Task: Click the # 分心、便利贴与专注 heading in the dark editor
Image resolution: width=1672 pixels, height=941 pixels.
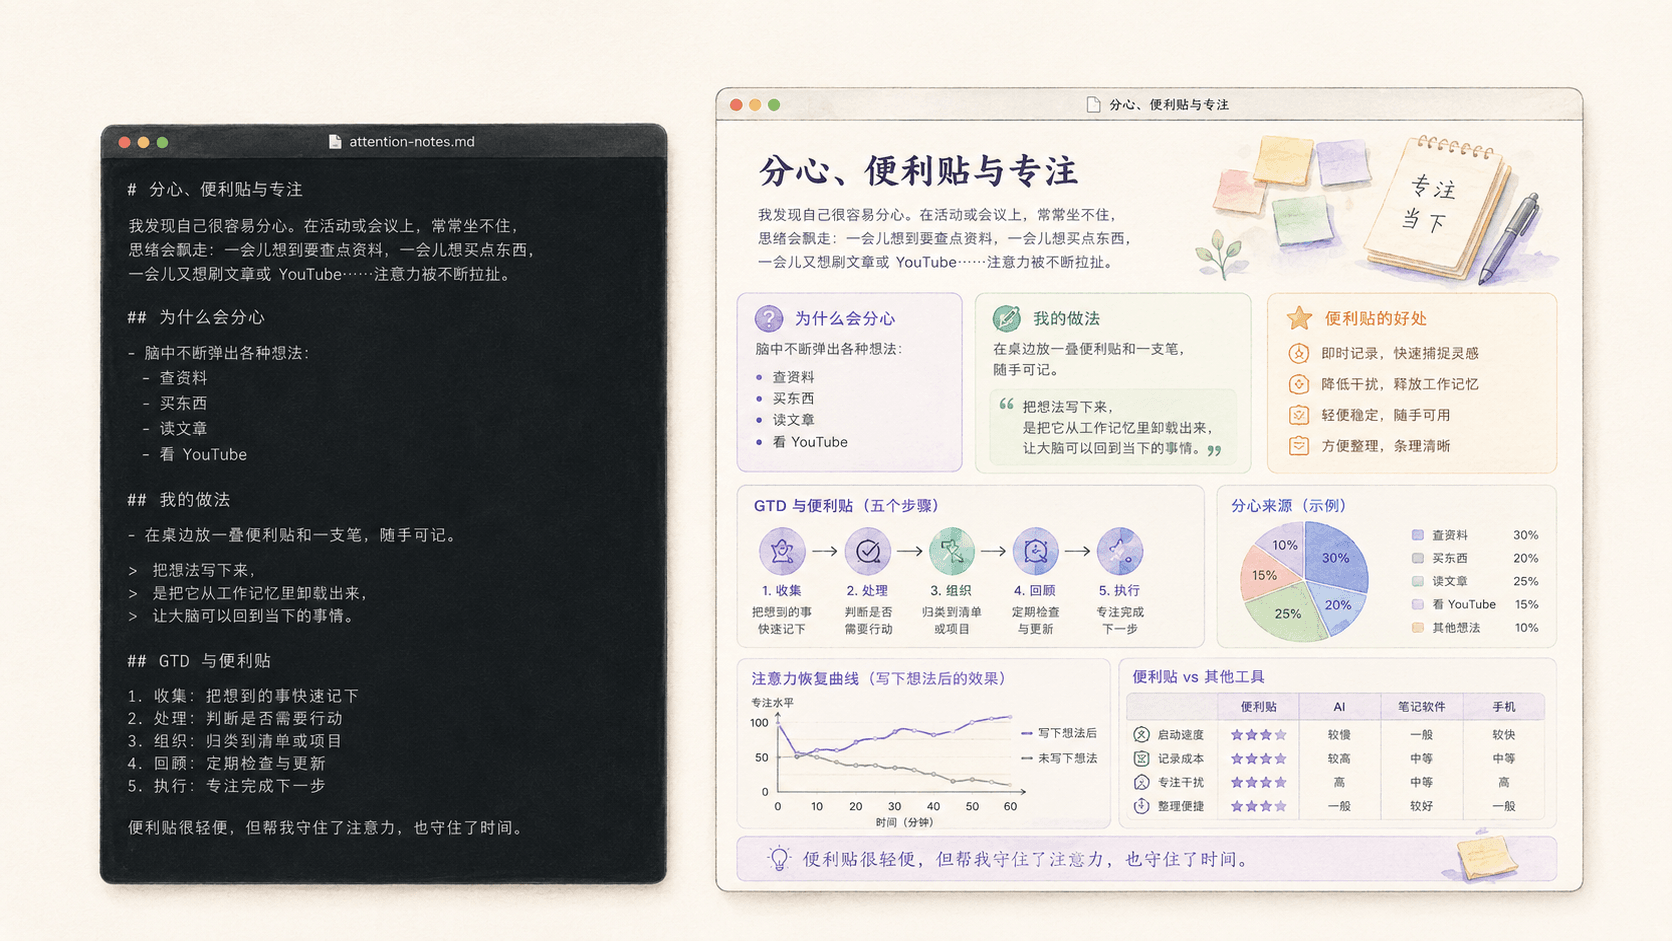Action: (215, 189)
